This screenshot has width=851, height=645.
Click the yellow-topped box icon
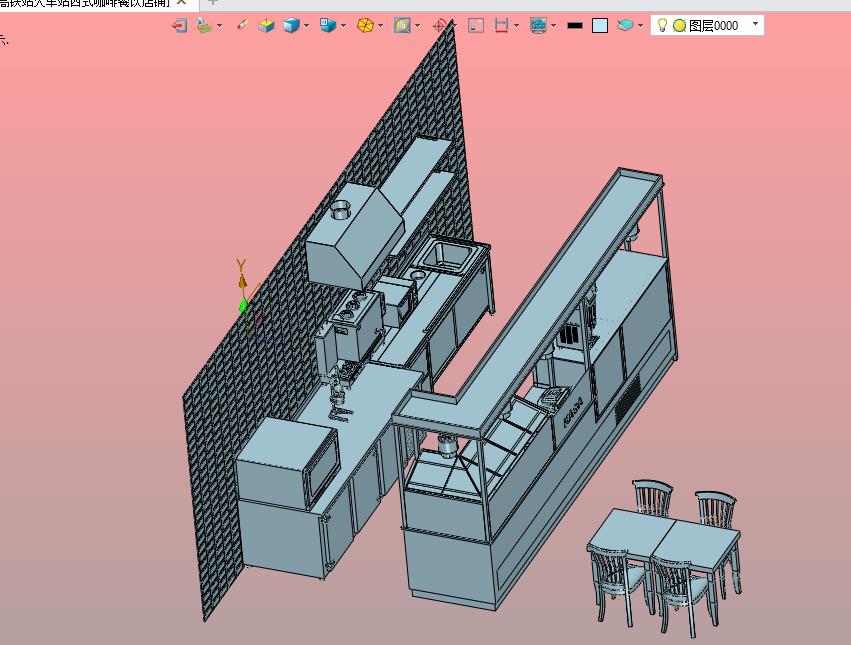tap(266, 25)
